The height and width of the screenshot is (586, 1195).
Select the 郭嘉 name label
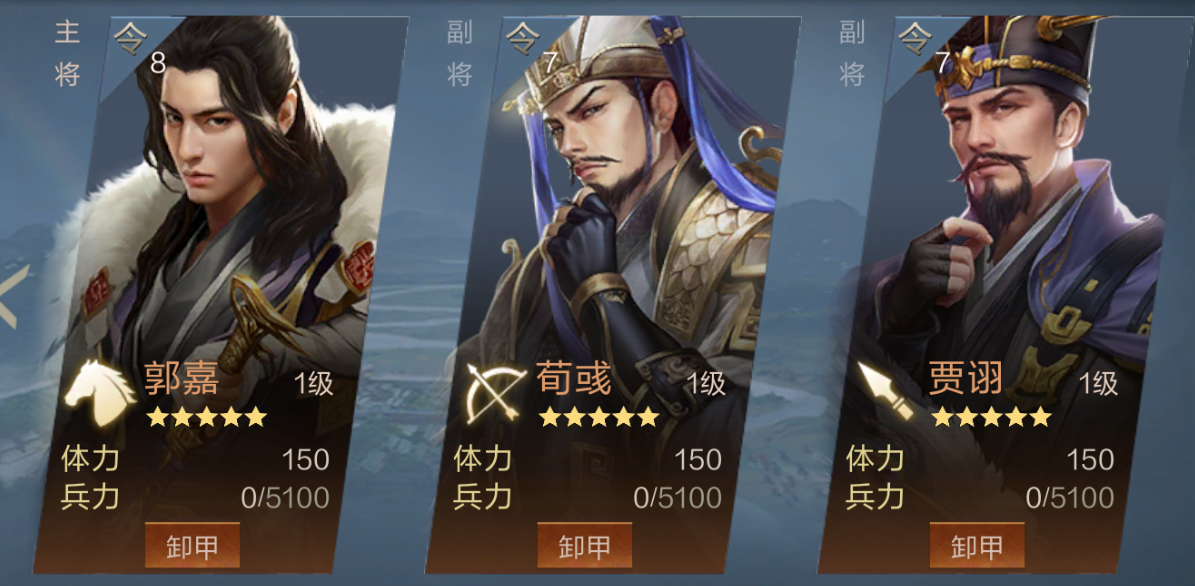coord(181,380)
